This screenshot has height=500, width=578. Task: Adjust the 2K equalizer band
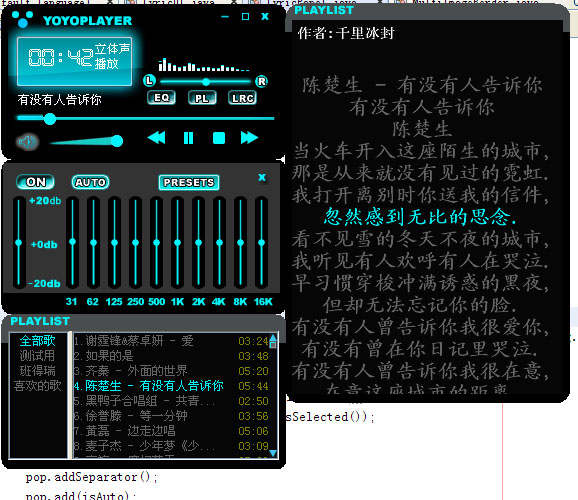tap(199, 242)
